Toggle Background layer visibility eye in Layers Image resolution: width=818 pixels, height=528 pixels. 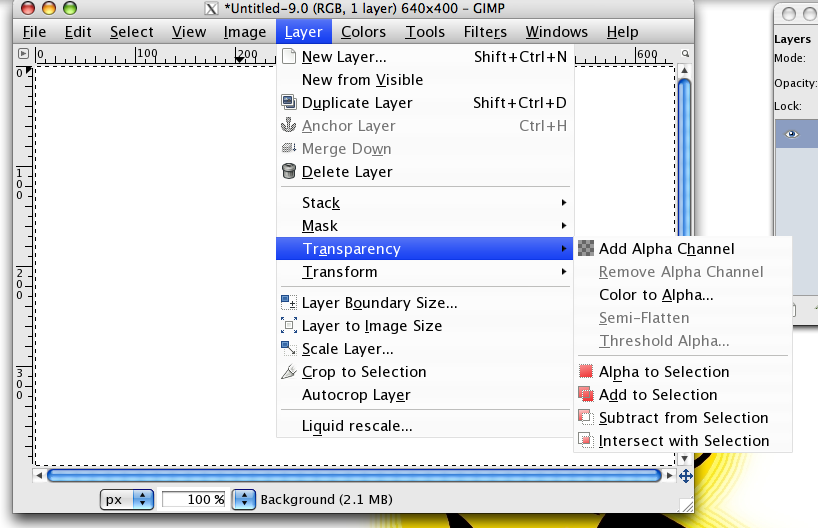coord(791,135)
